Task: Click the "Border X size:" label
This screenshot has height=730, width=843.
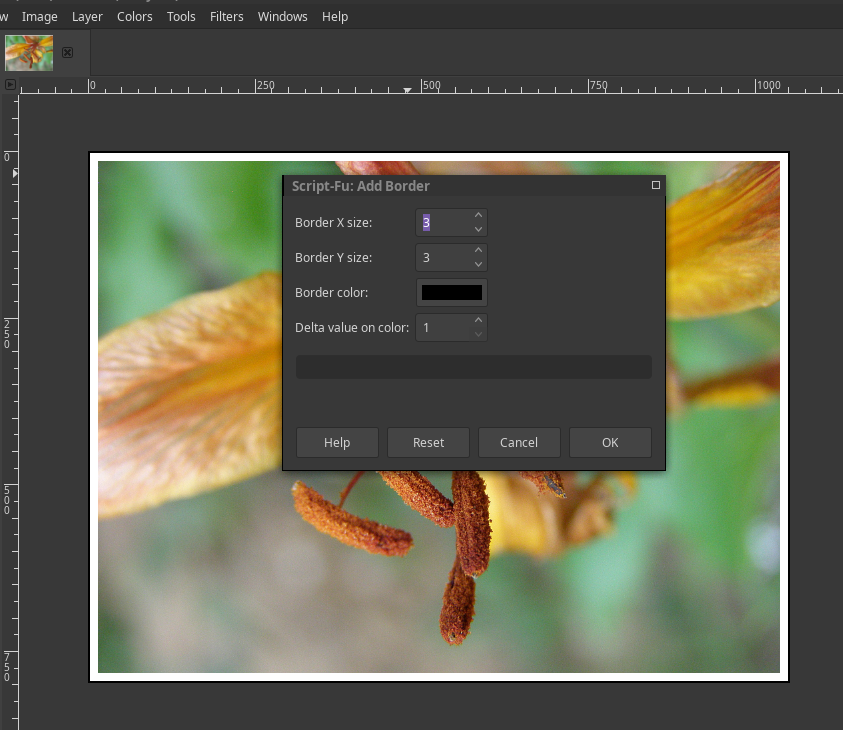Action: point(333,223)
